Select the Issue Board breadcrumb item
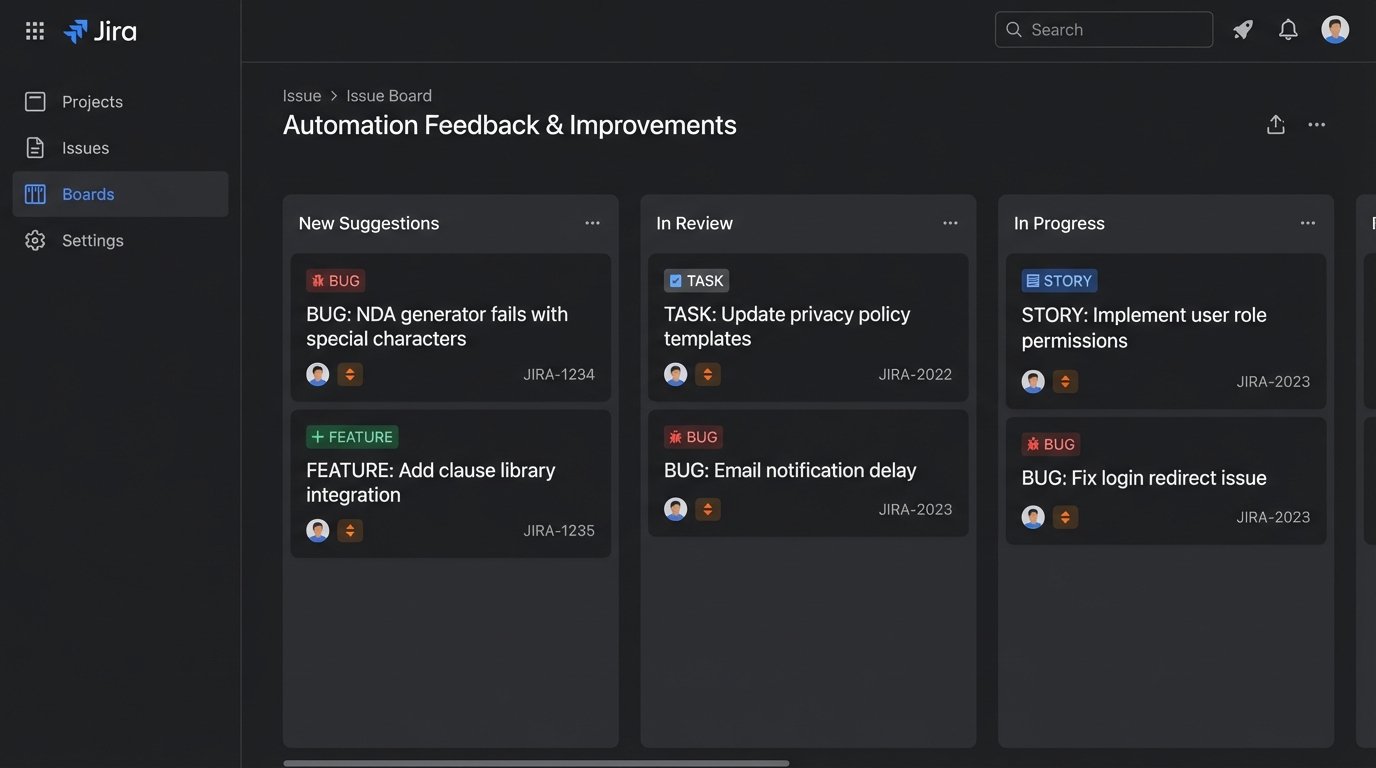 (x=389, y=95)
